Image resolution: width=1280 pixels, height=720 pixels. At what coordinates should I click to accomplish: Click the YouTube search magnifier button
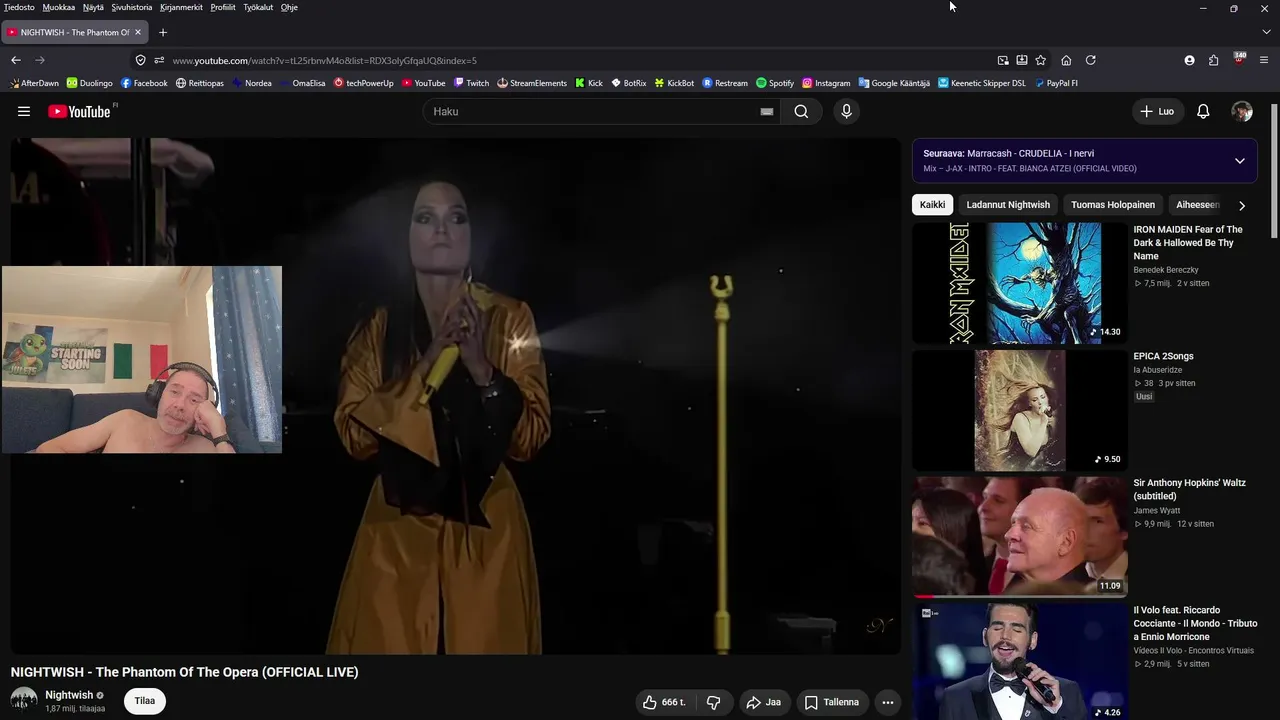pyautogui.click(x=801, y=111)
